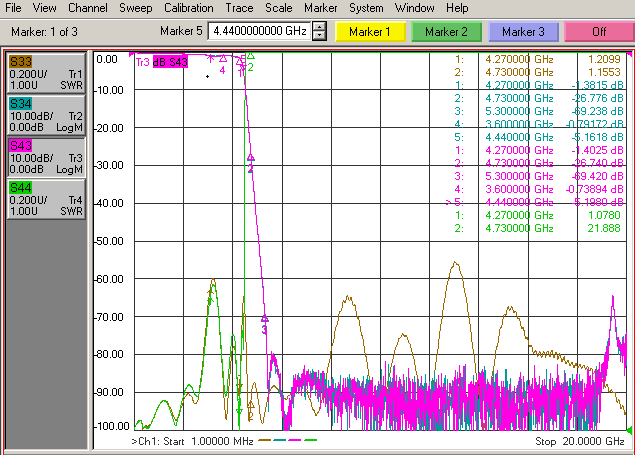The image size is (635, 455).
Task: Open the File menu
Action: [13, 8]
